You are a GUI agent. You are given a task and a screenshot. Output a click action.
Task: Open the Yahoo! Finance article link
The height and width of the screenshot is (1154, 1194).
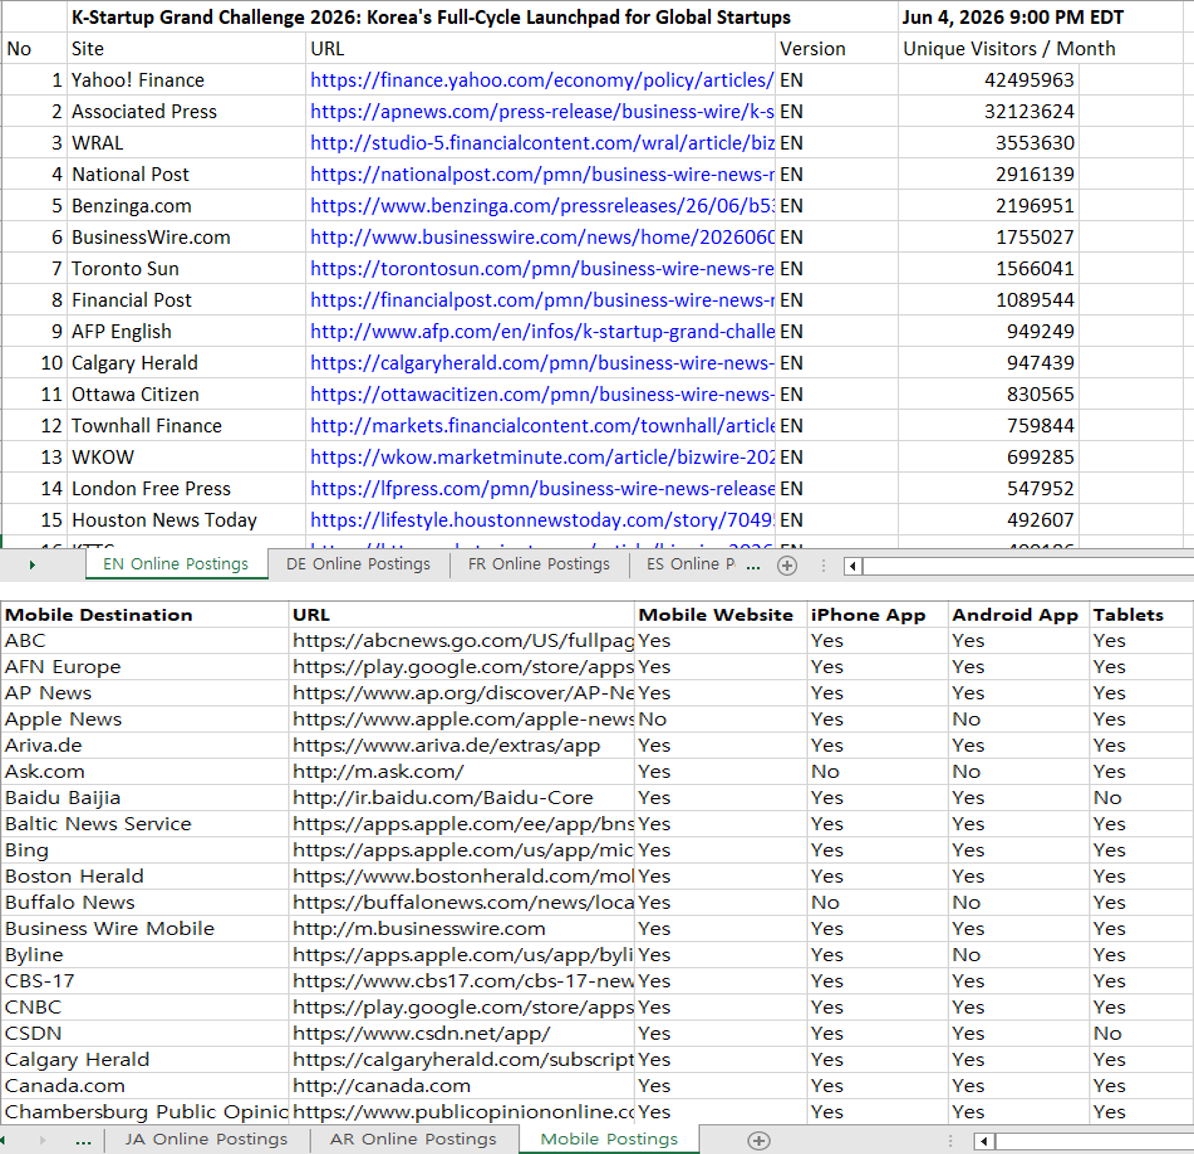541,80
